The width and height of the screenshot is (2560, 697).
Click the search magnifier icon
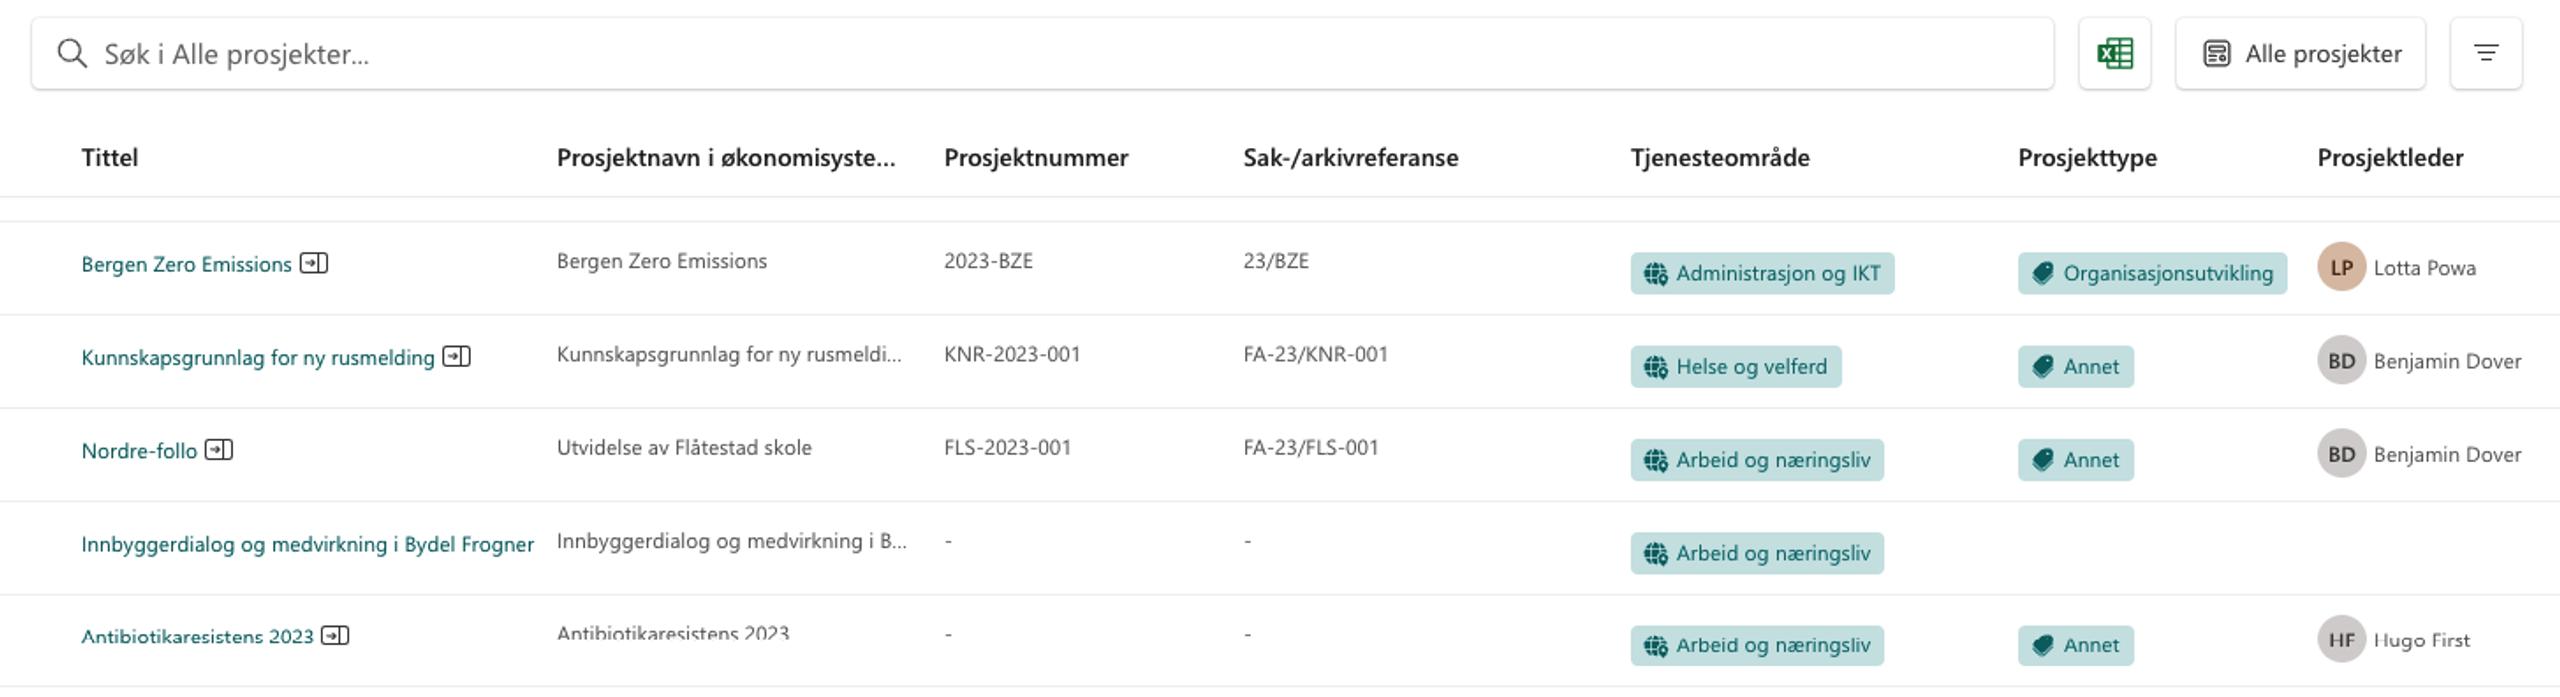click(72, 53)
